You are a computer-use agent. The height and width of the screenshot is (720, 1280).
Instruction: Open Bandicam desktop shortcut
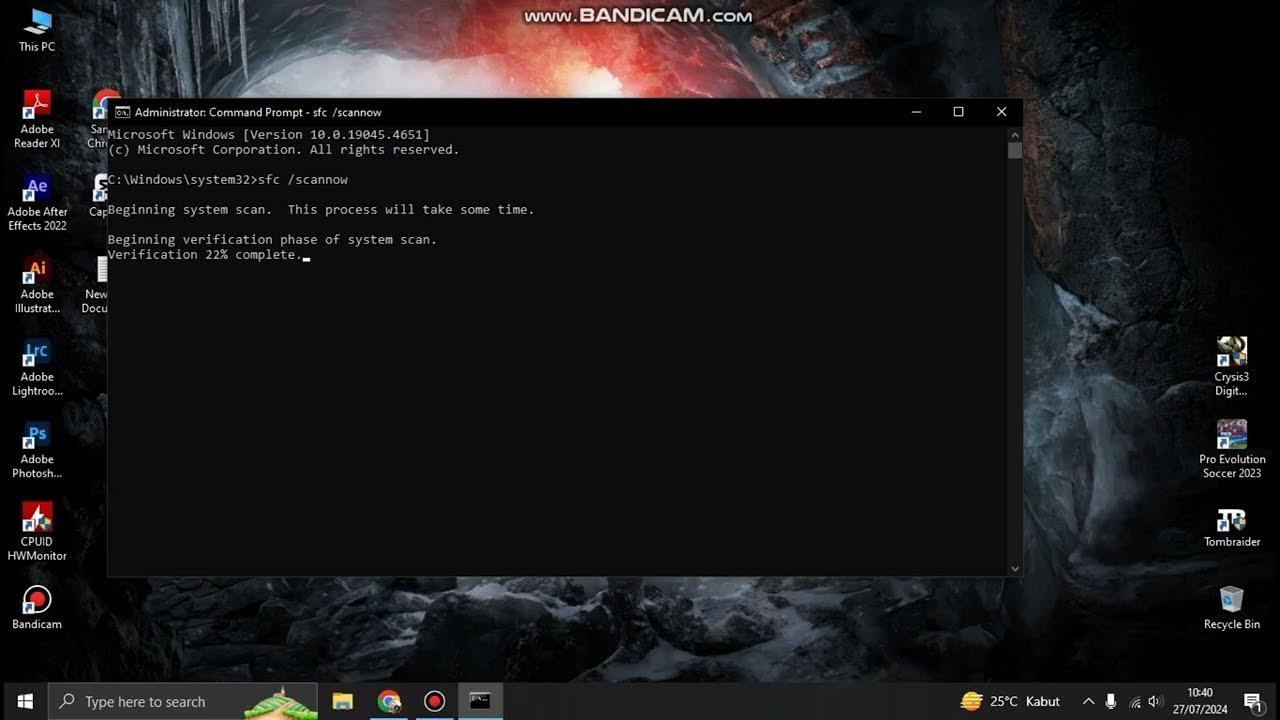pyautogui.click(x=37, y=607)
